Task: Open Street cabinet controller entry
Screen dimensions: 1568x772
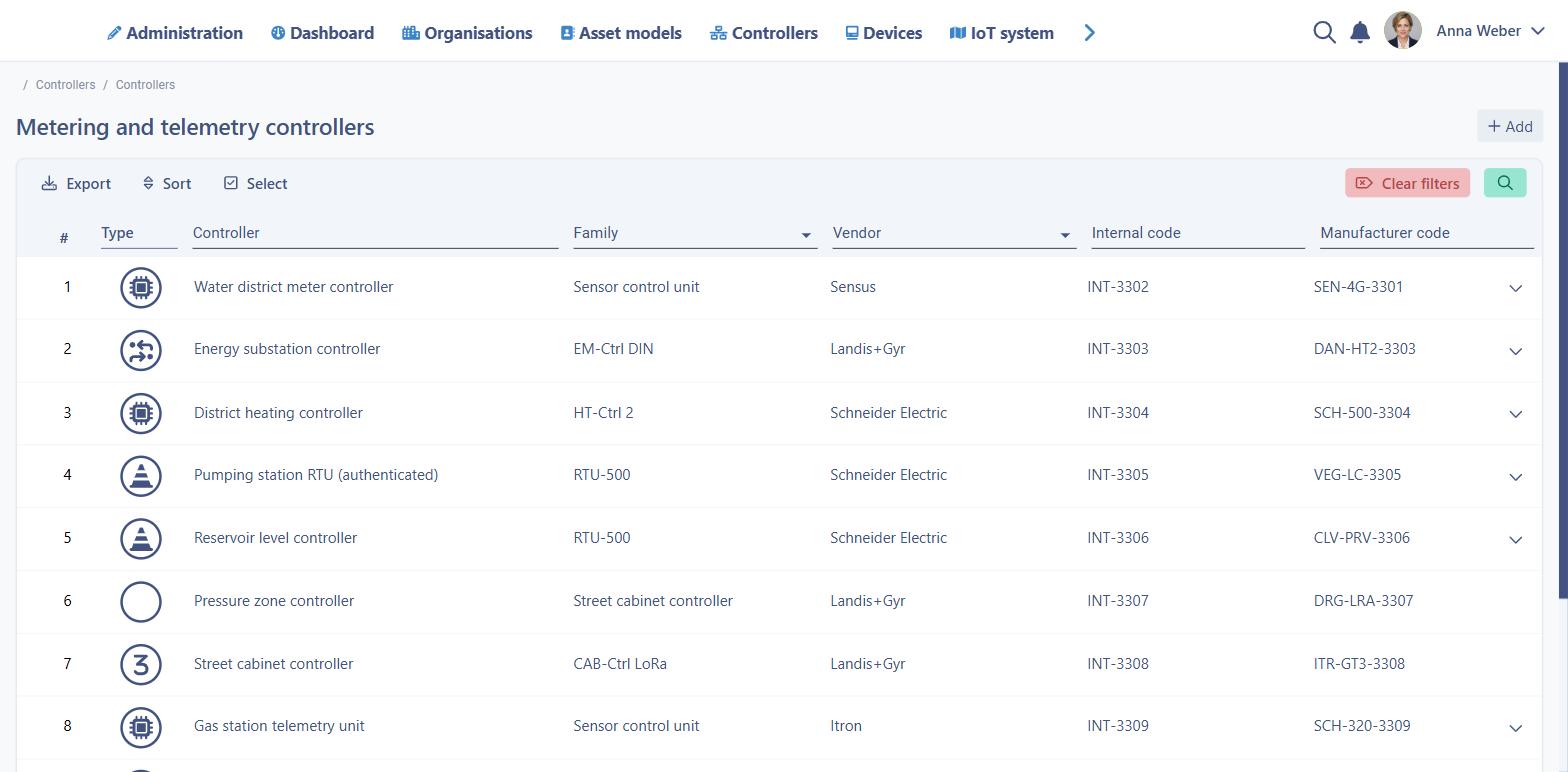Action: point(273,664)
